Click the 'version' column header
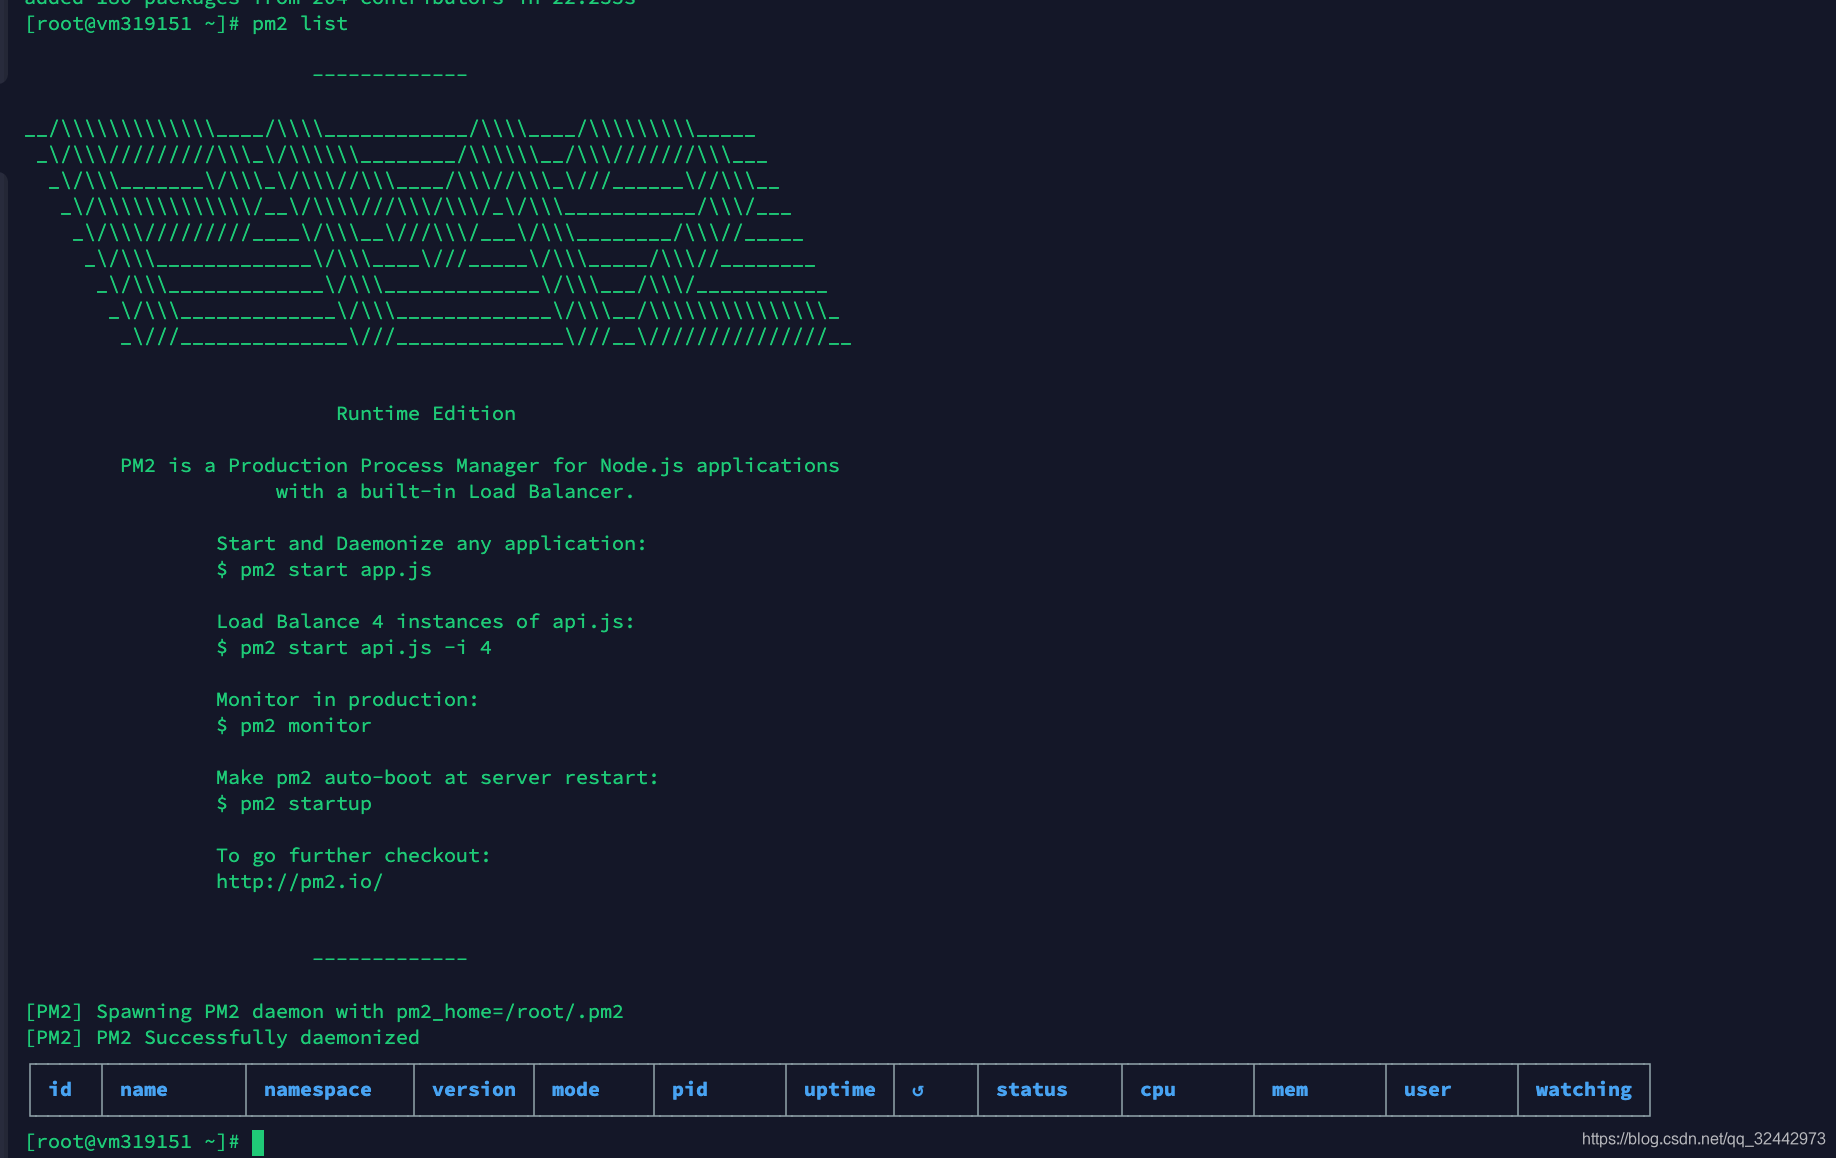 (x=474, y=1090)
